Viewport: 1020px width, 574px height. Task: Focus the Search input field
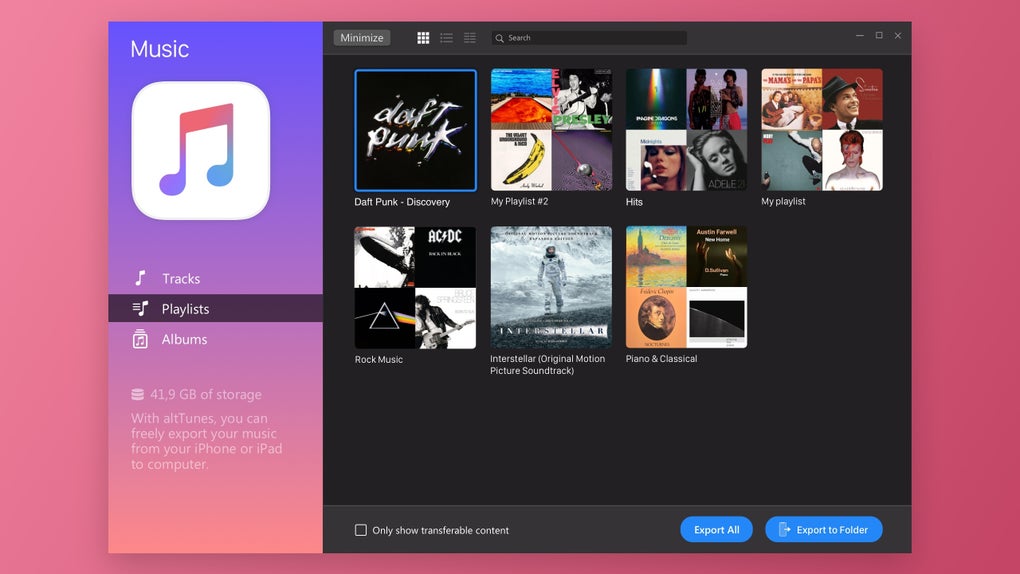pos(589,38)
